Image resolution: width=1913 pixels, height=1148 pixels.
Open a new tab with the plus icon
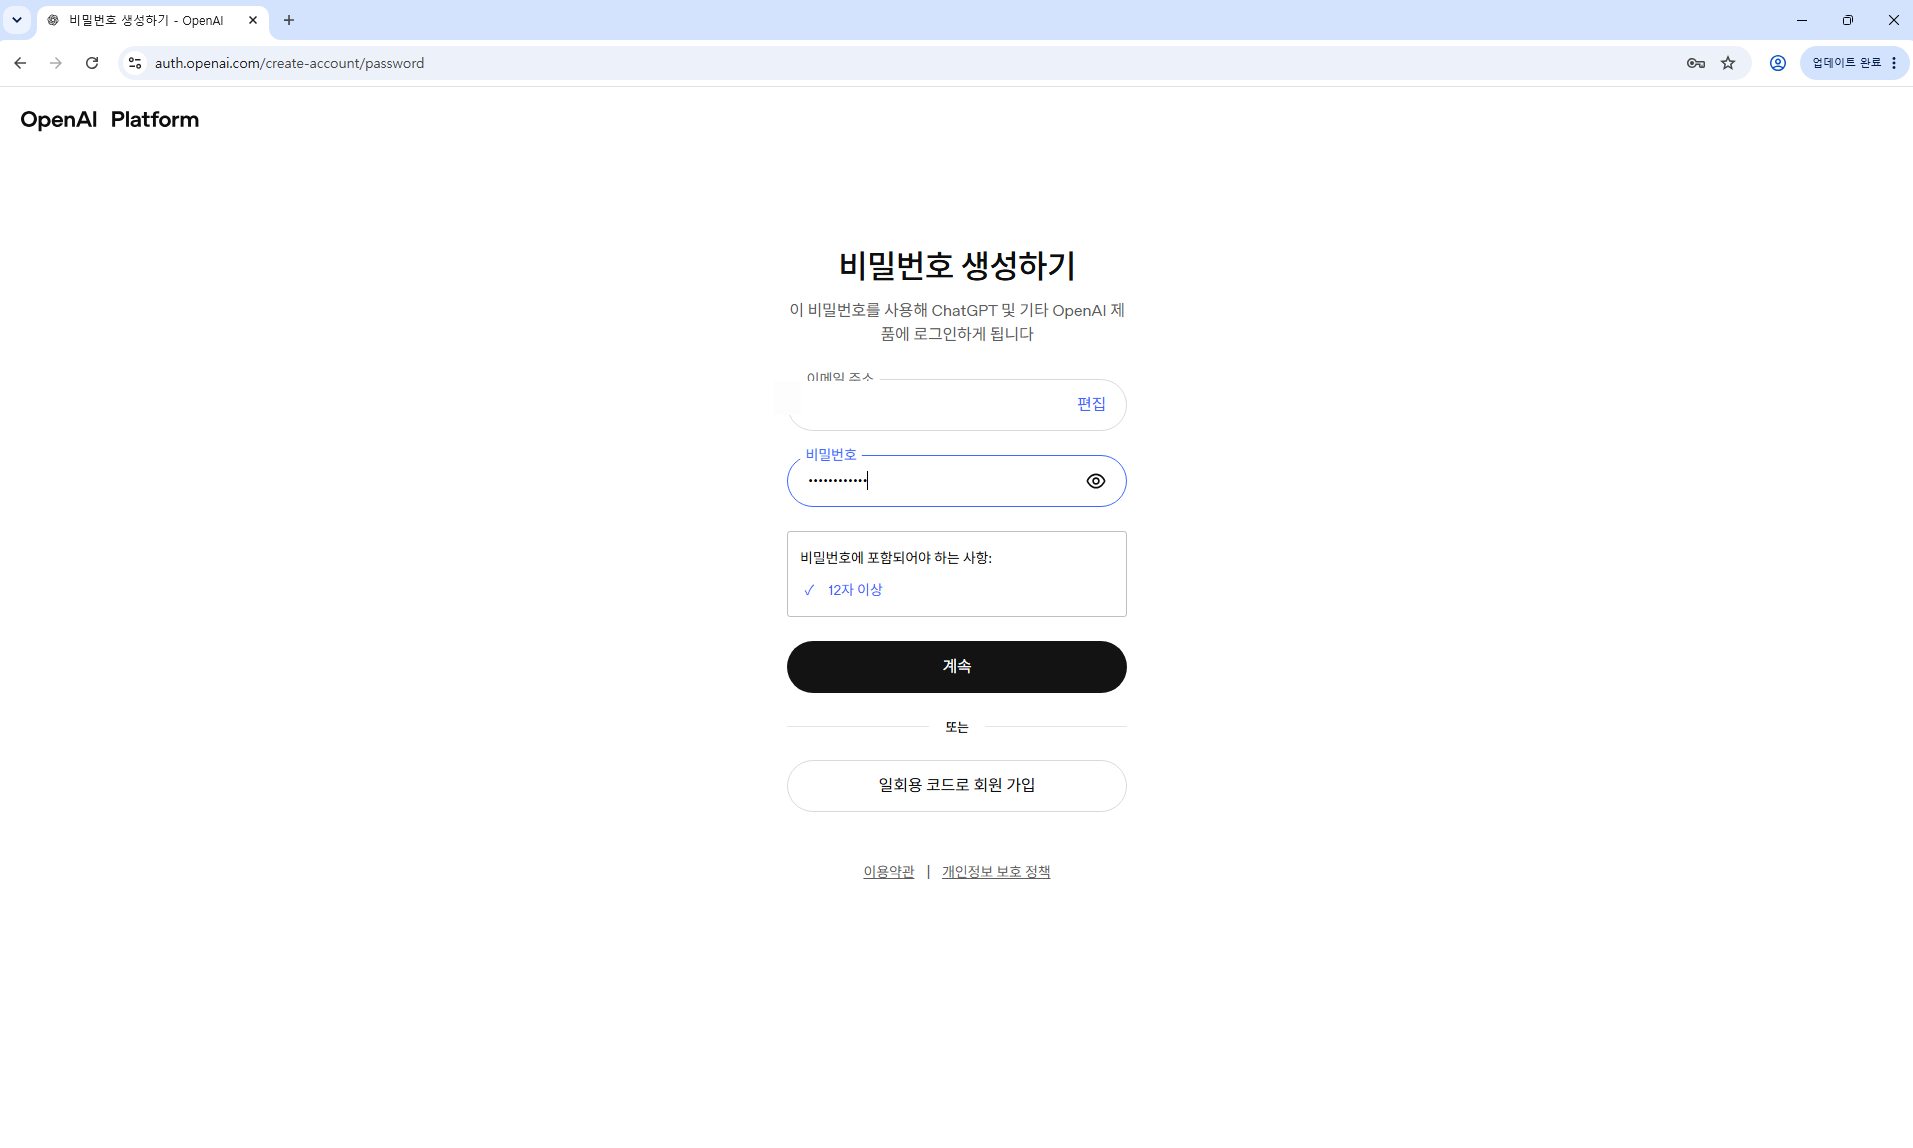coord(289,20)
